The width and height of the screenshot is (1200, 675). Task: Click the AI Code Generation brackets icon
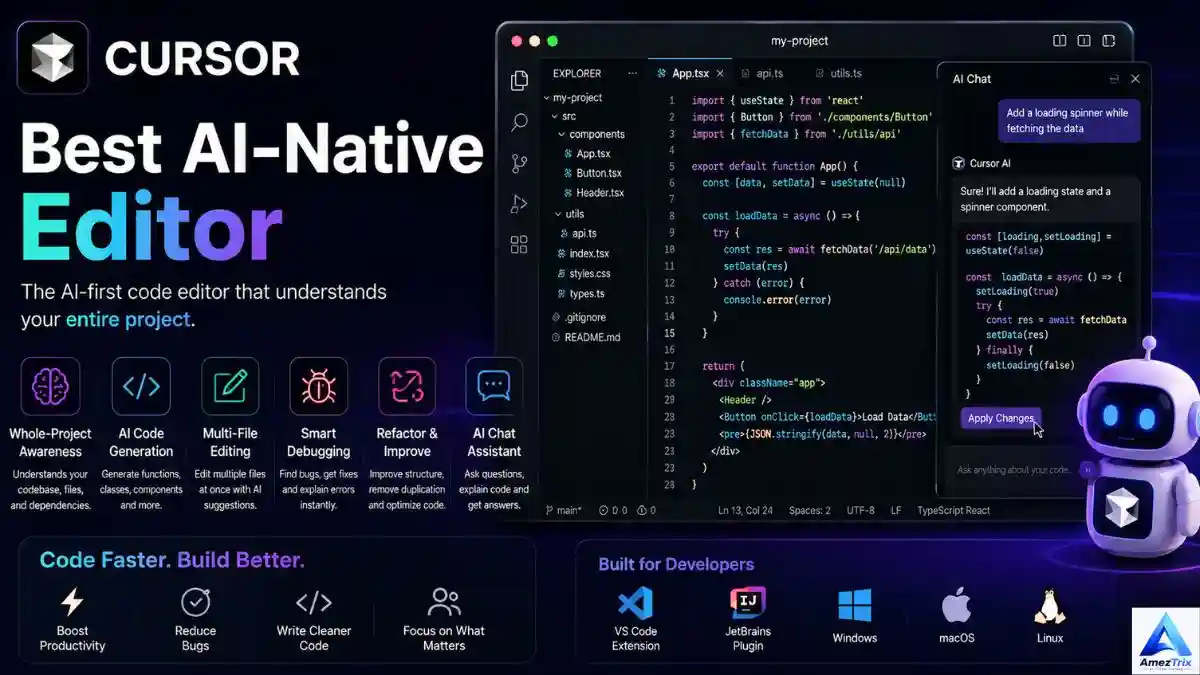pos(141,386)
